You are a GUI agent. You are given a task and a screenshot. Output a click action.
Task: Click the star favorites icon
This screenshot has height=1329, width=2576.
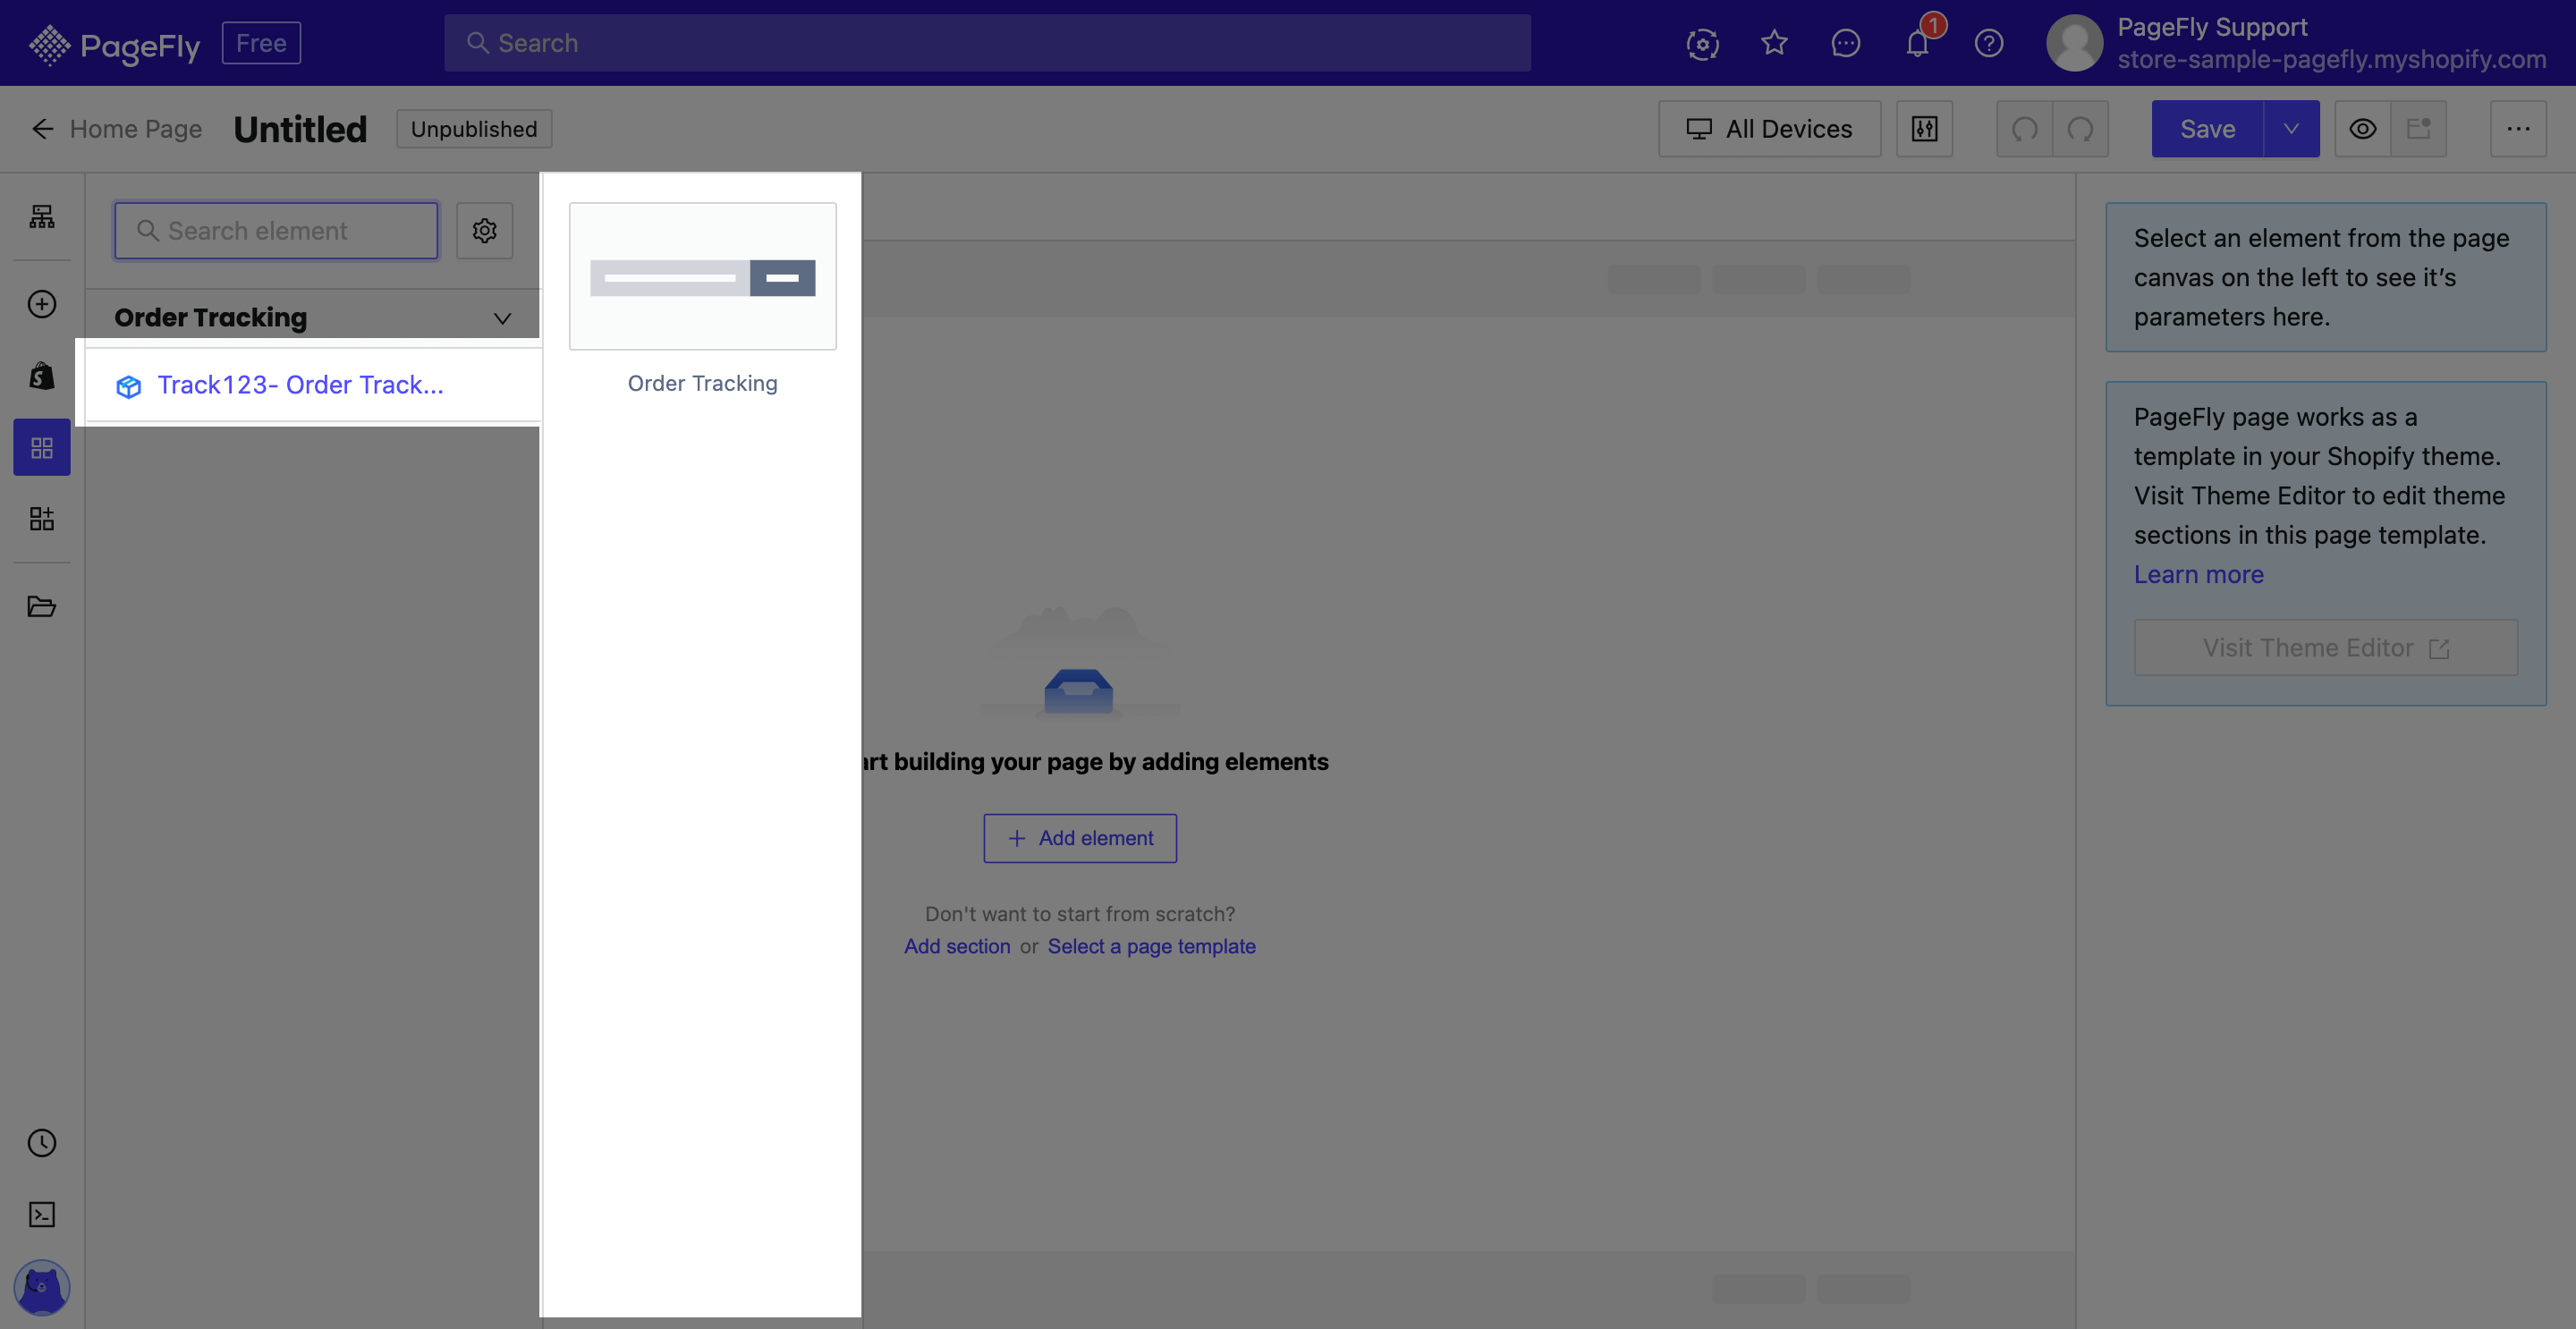pyautogui.click(x=1774, y=43)
